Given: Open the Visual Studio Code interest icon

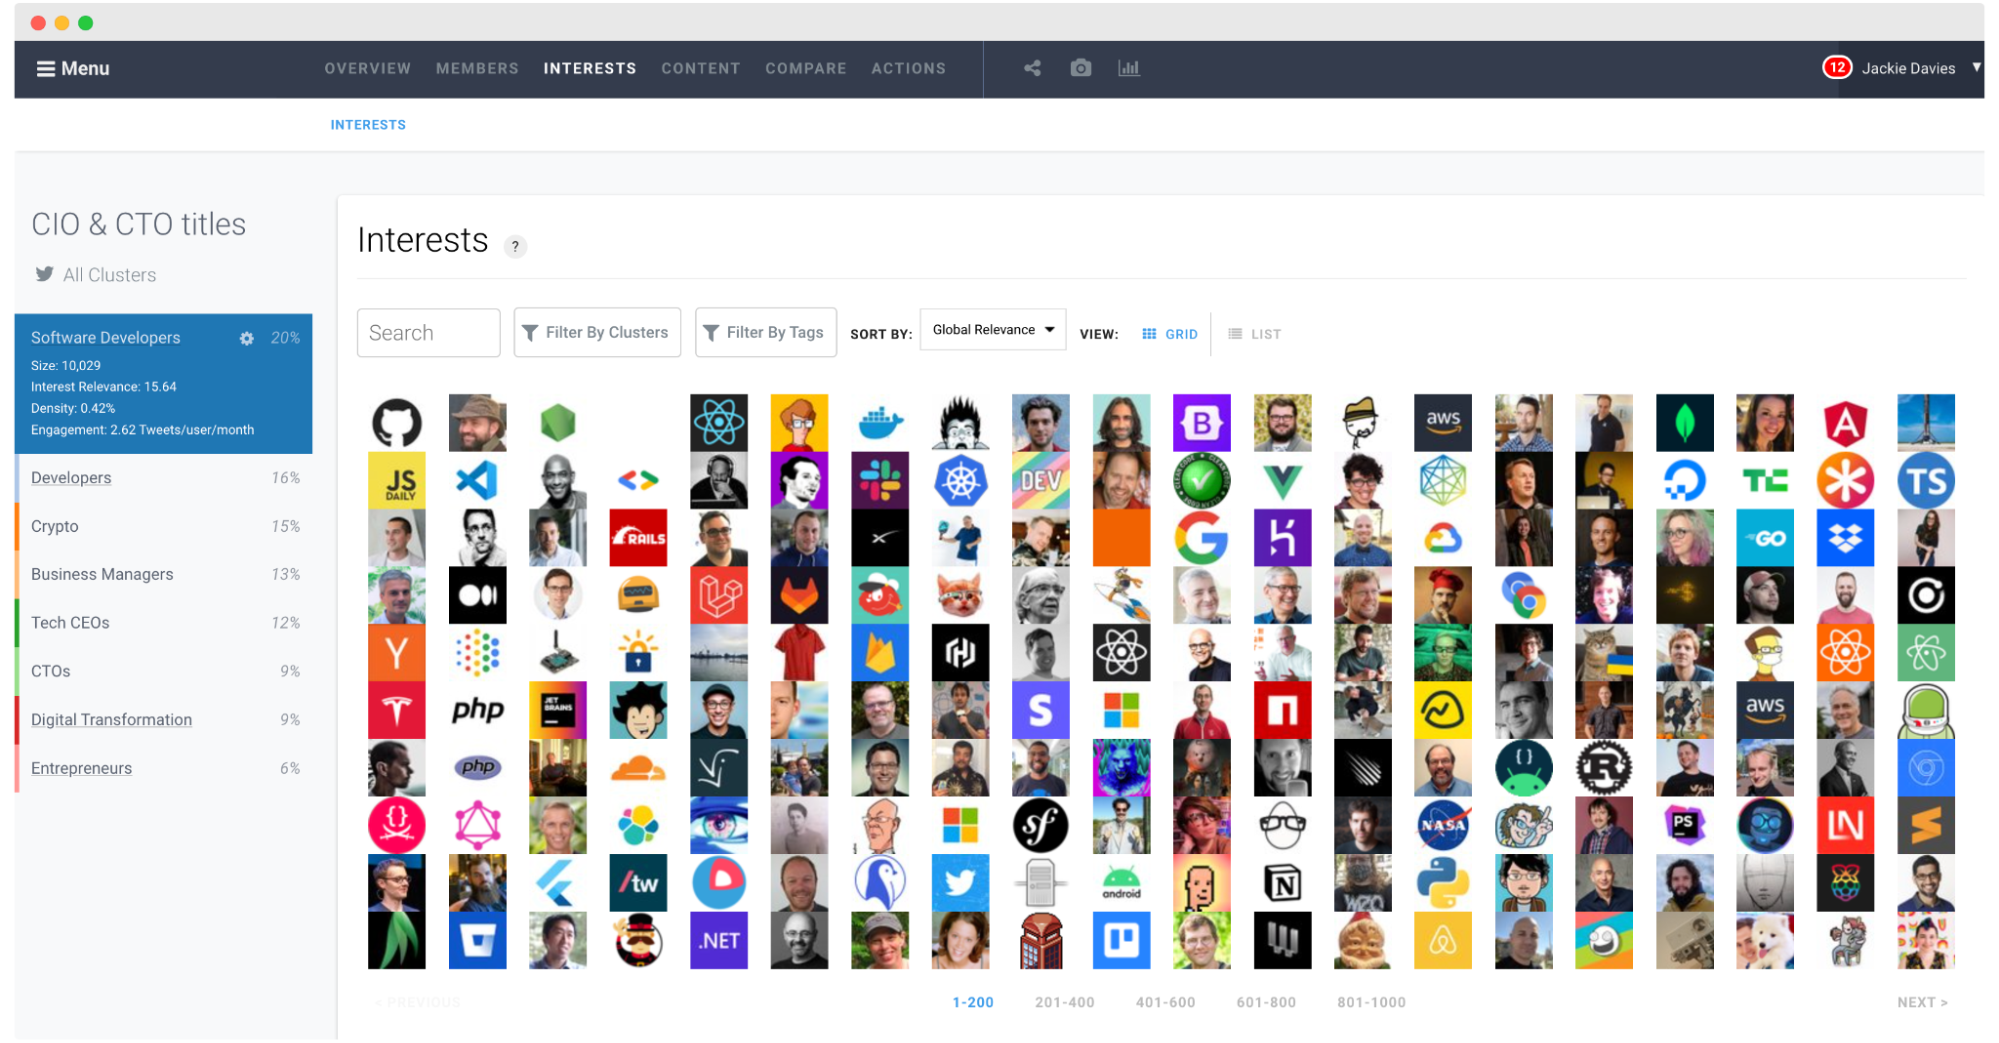Looking at the screenshot, I should 477,481.
